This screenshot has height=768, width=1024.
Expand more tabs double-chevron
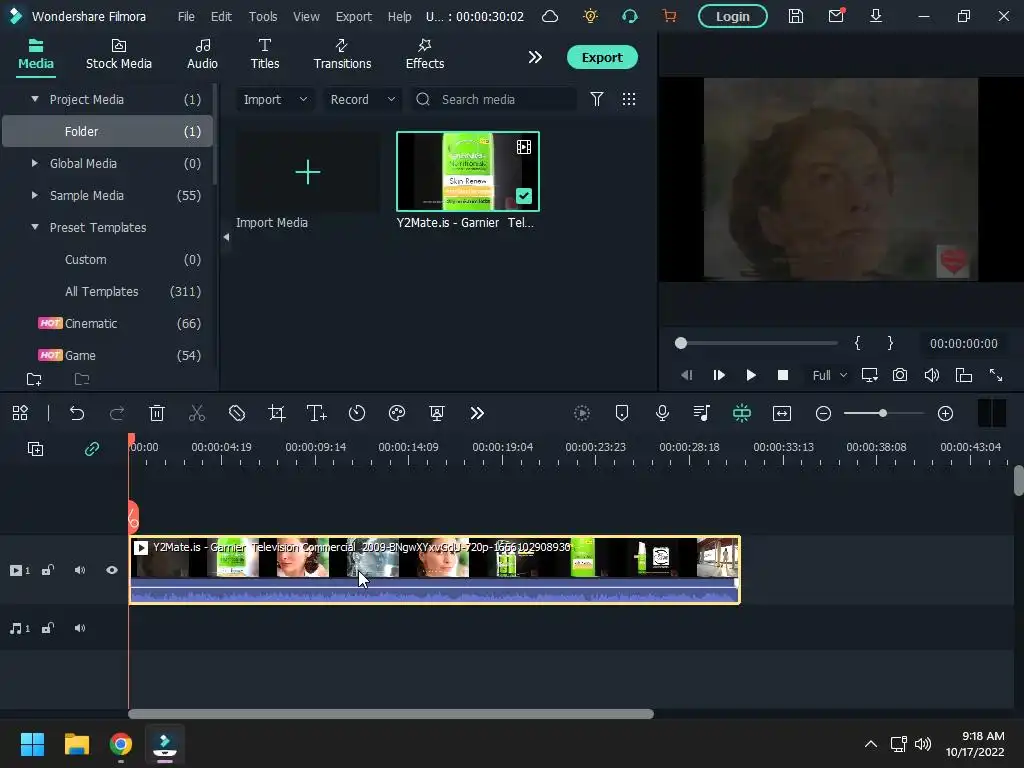click(535, 57)
